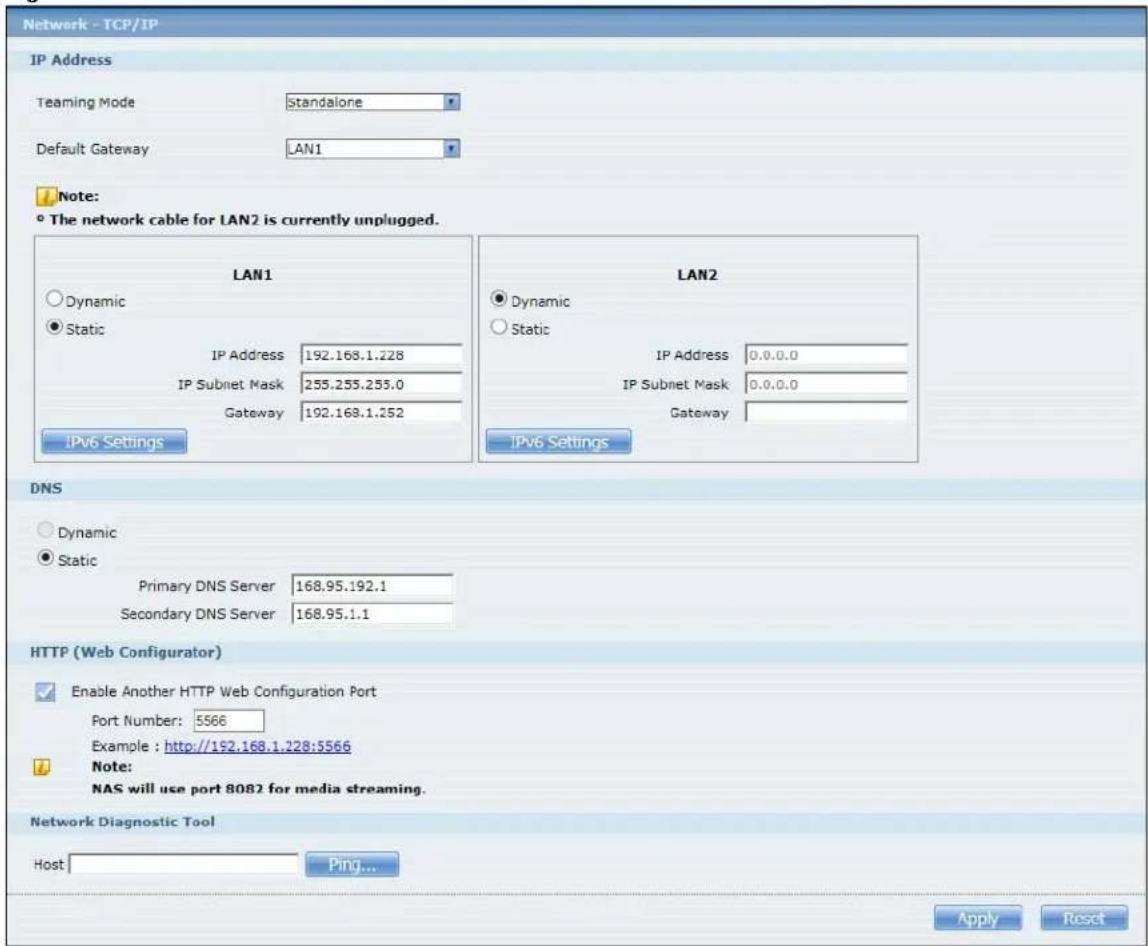Click the HTTP (Web Configurator) section header
The image size is (1148, 946).
click(125, 652)
